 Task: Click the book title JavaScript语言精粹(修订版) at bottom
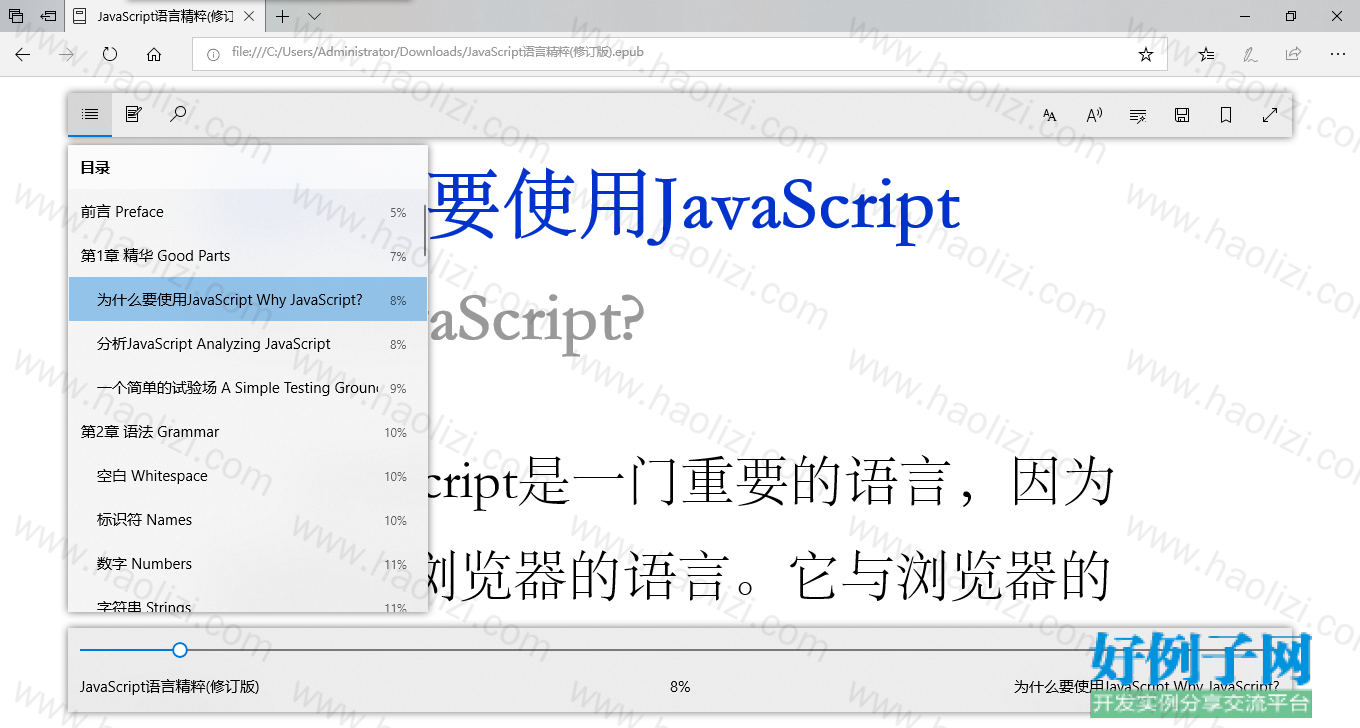[169, 687]
